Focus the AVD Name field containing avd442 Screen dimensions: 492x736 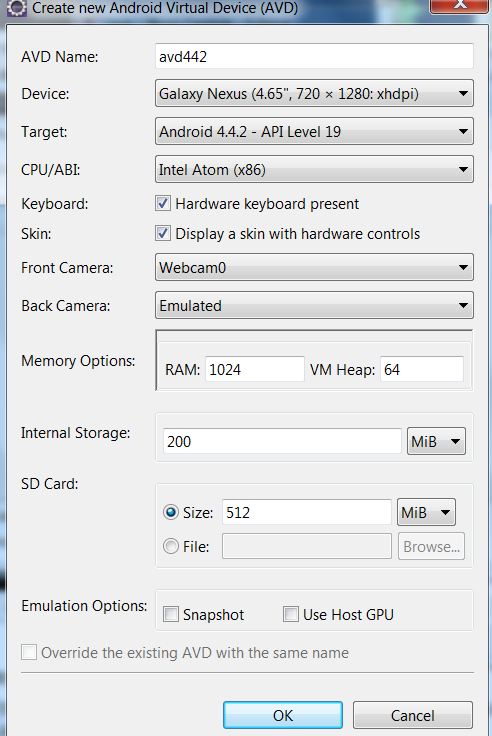point(314,56)
